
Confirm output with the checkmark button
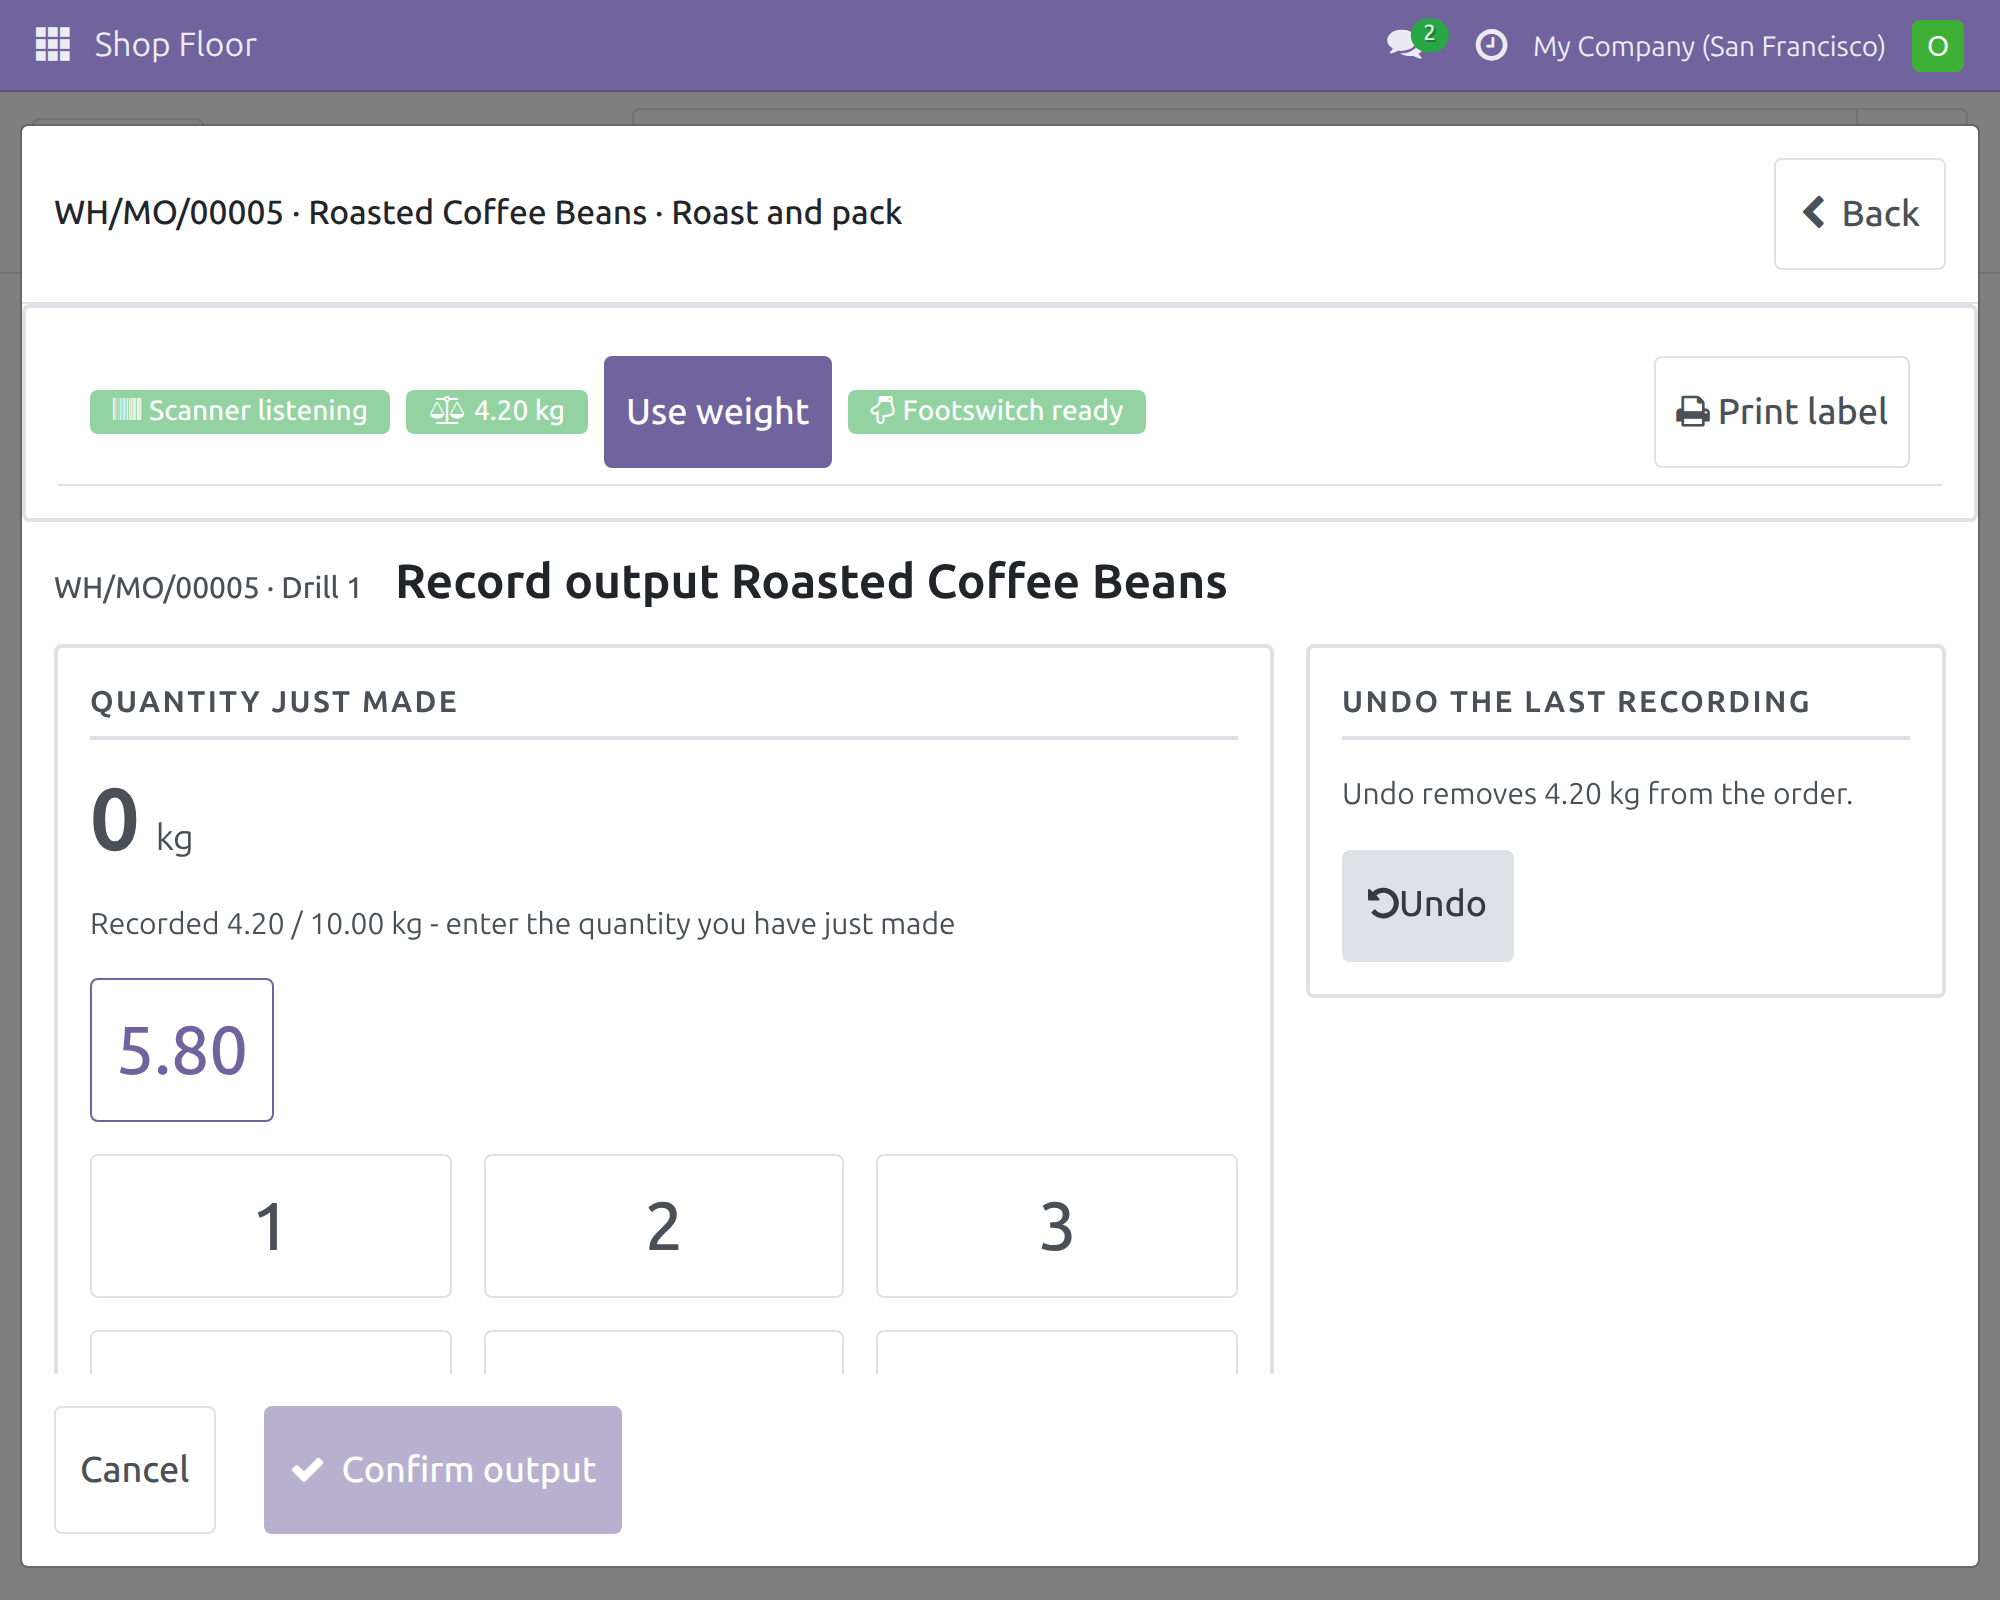click(x=443, y=1470)
